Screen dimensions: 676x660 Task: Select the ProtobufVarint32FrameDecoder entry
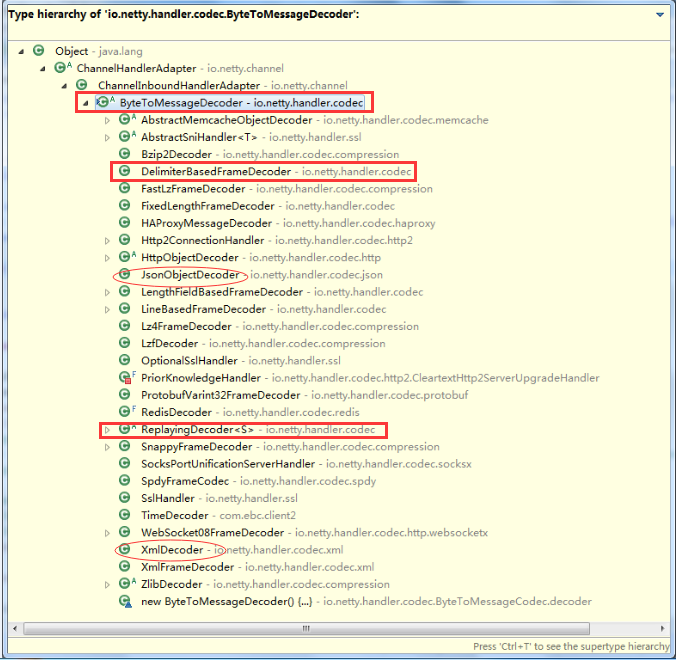tap(304, 395)
